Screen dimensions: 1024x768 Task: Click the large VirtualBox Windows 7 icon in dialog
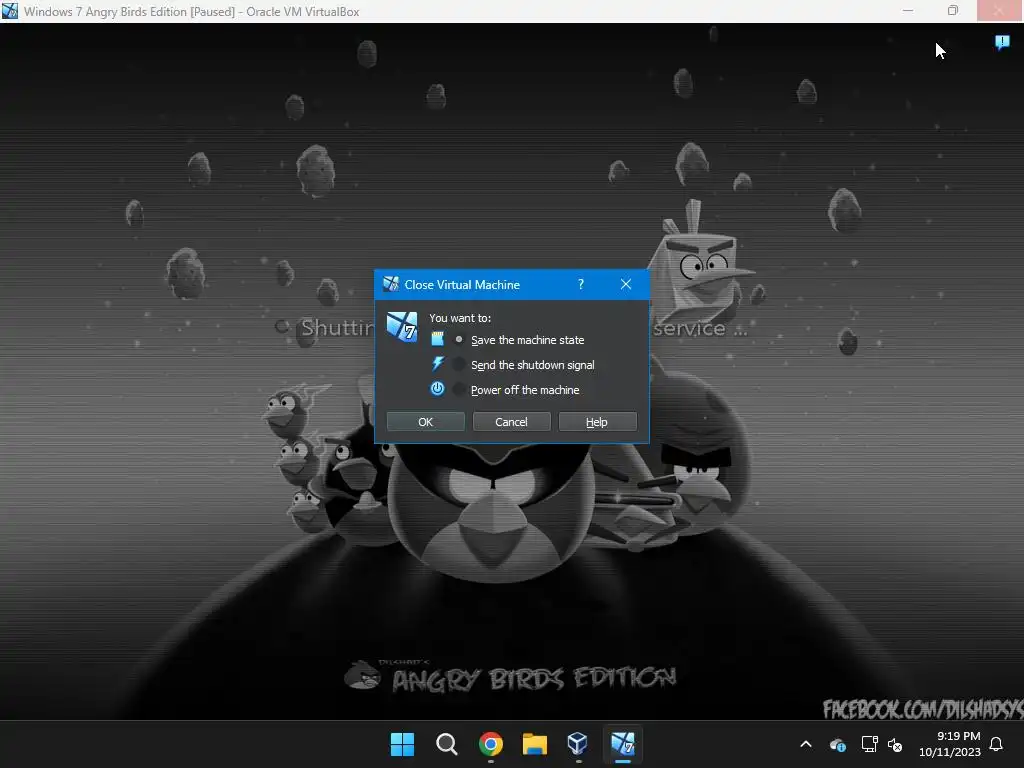pyautogui.click(x=402, y=326)
